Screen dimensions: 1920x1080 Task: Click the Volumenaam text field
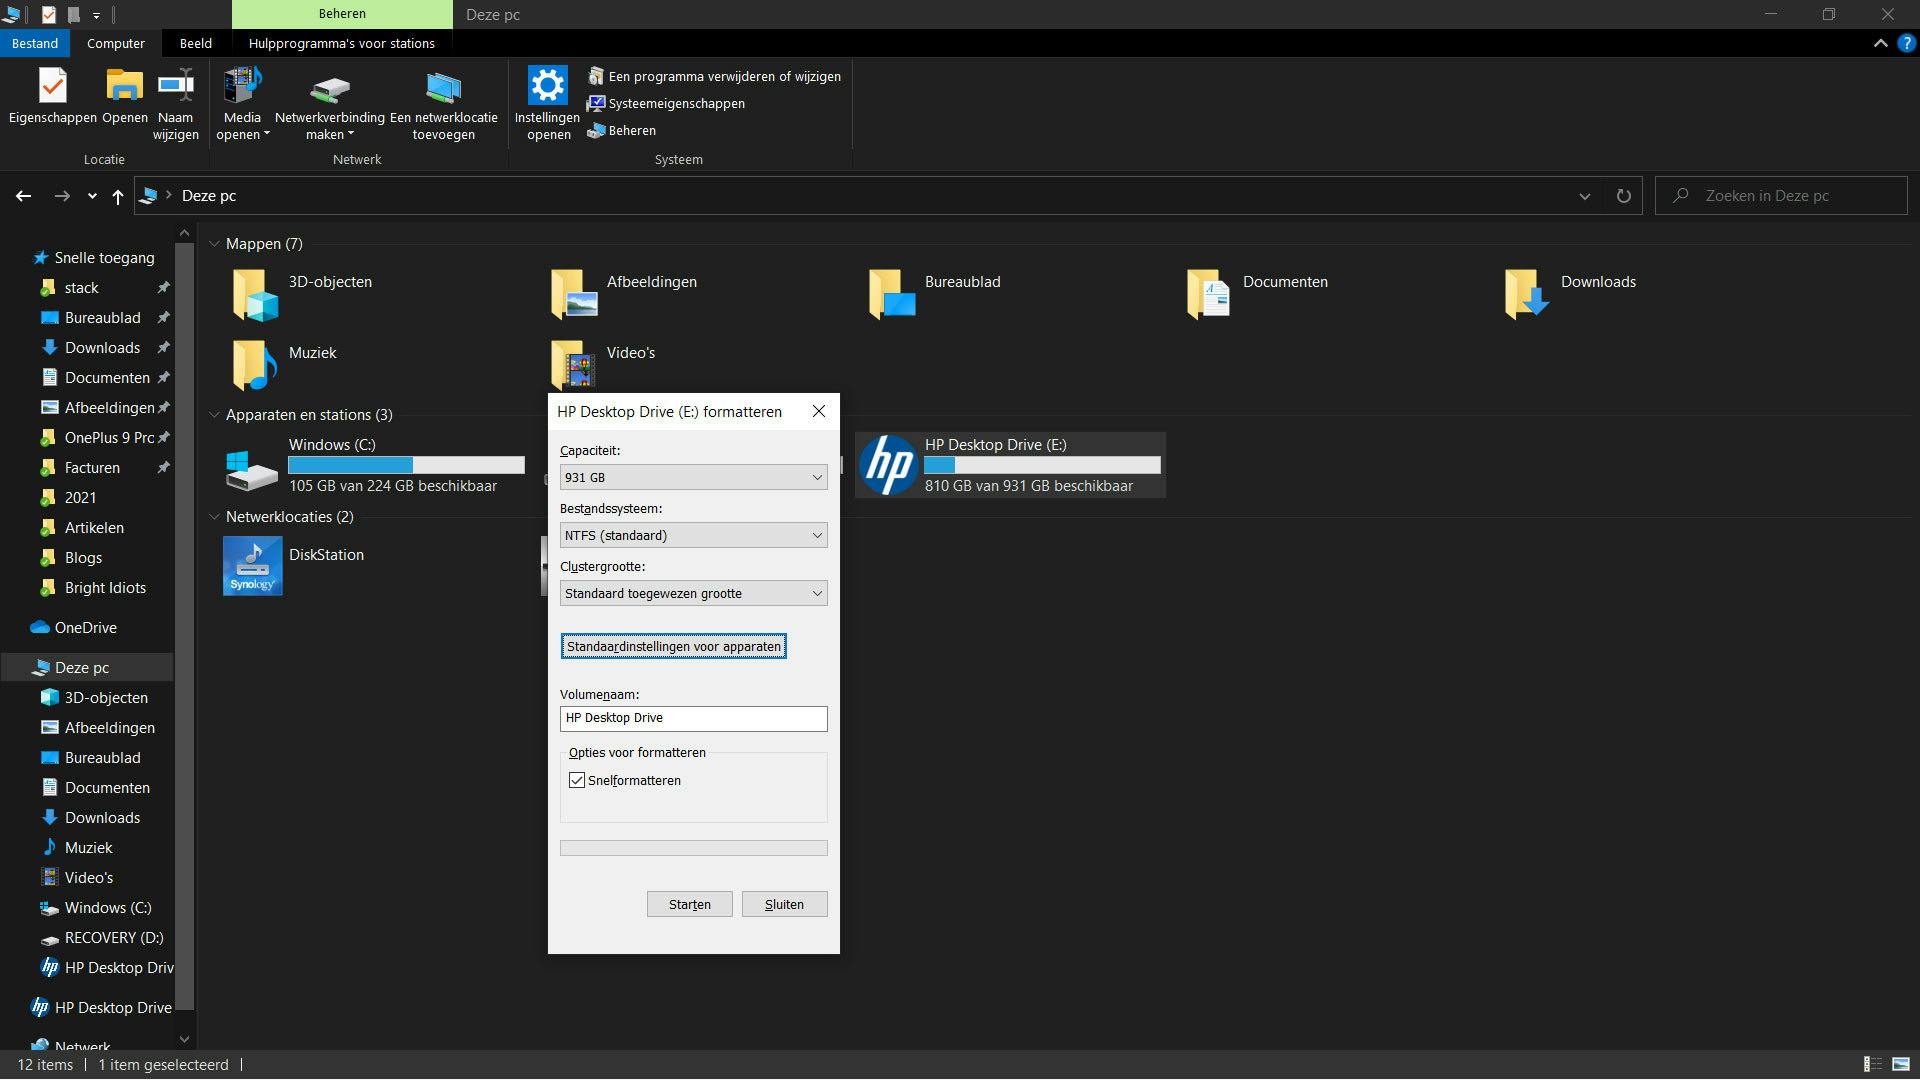pos(693,719)
